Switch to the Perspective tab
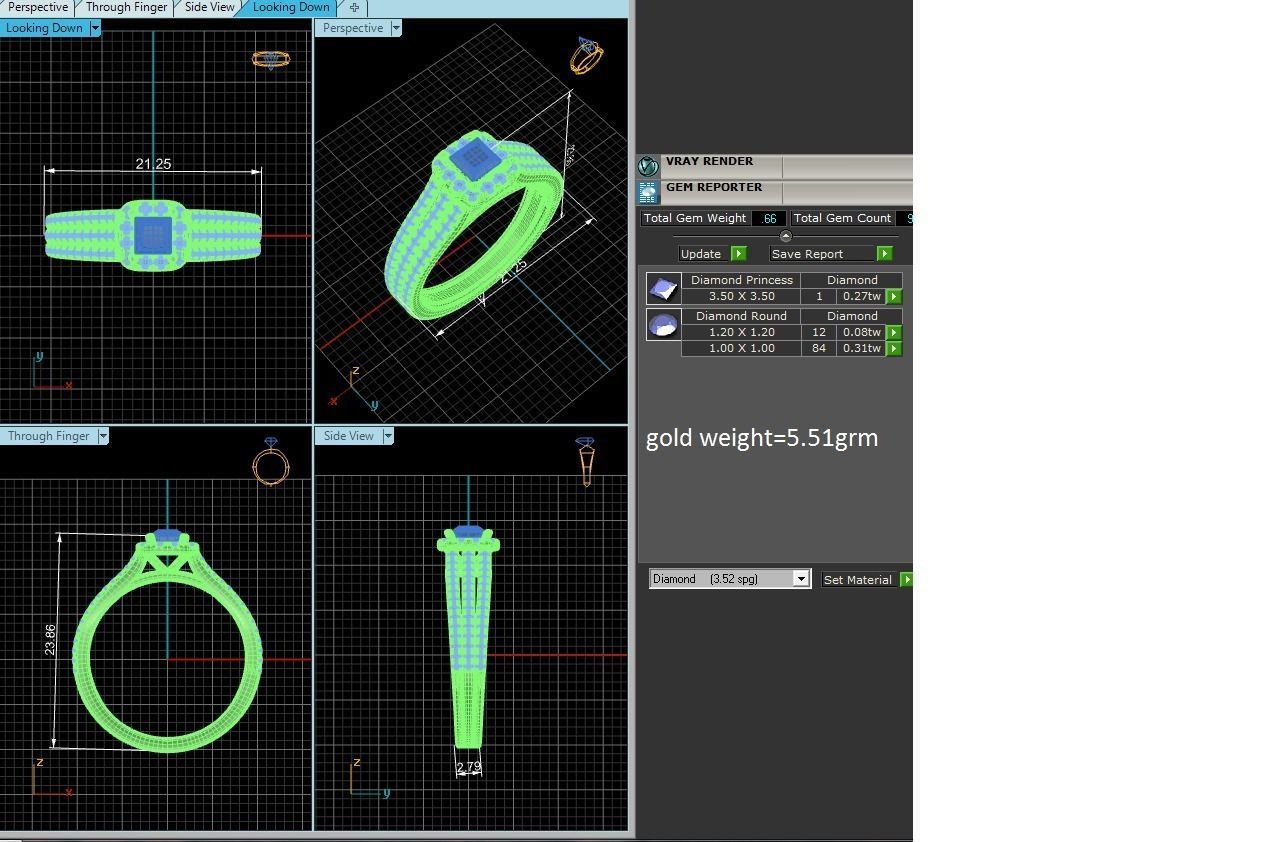Image resolution: width=1274 pixels, height=842 pixels. click(x=38, y=7)
